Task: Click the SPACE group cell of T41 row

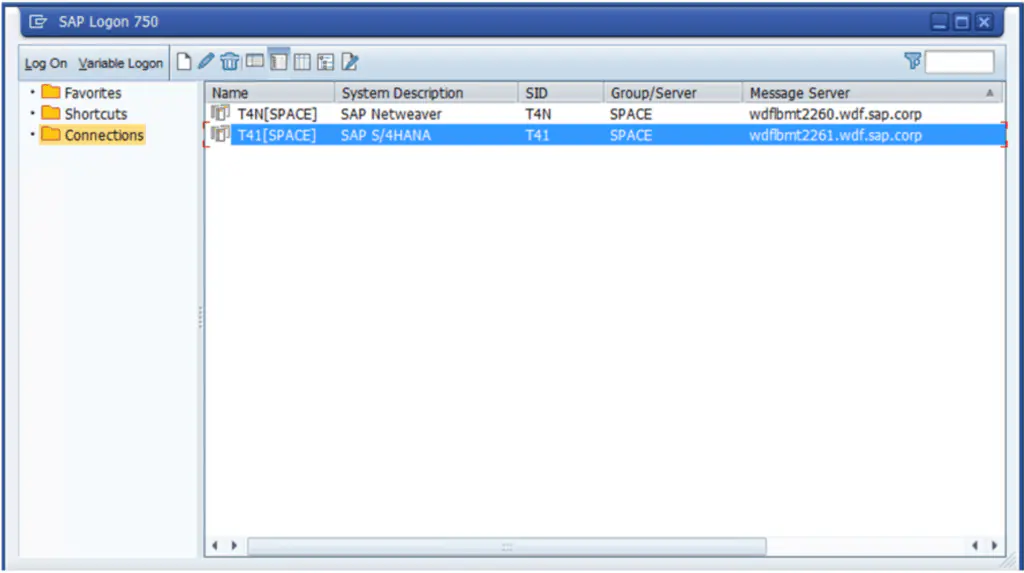Action: 631,135
